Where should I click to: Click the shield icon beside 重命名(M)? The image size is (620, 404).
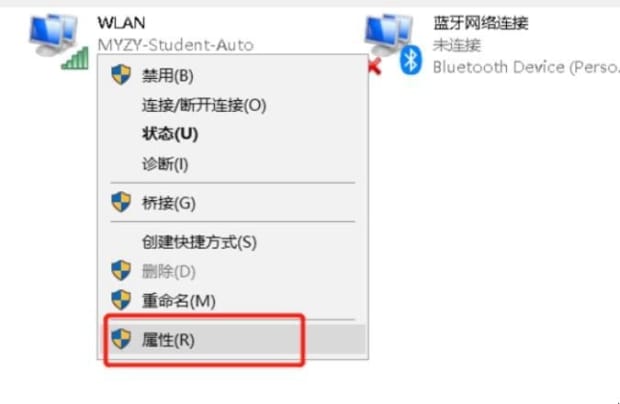click(121, 300)
